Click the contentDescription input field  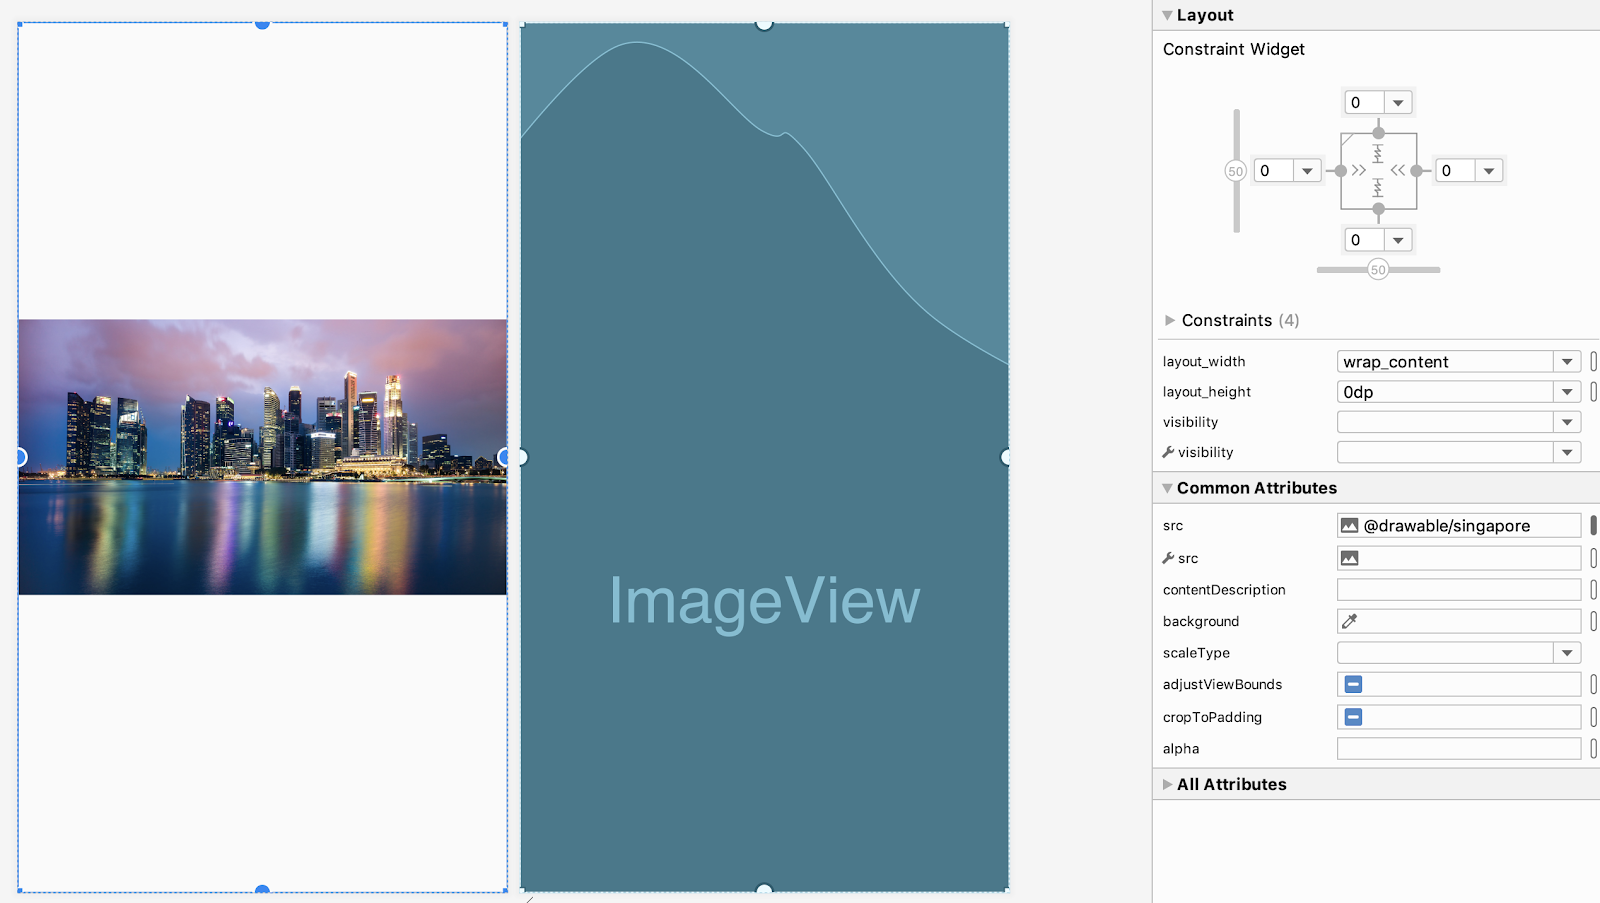(1458, 590)
